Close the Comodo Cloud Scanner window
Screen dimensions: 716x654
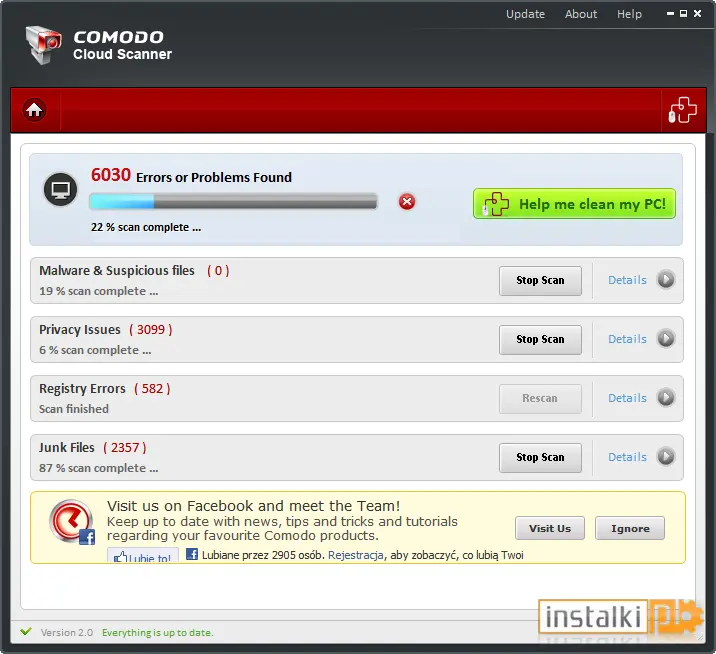(697, 14)
